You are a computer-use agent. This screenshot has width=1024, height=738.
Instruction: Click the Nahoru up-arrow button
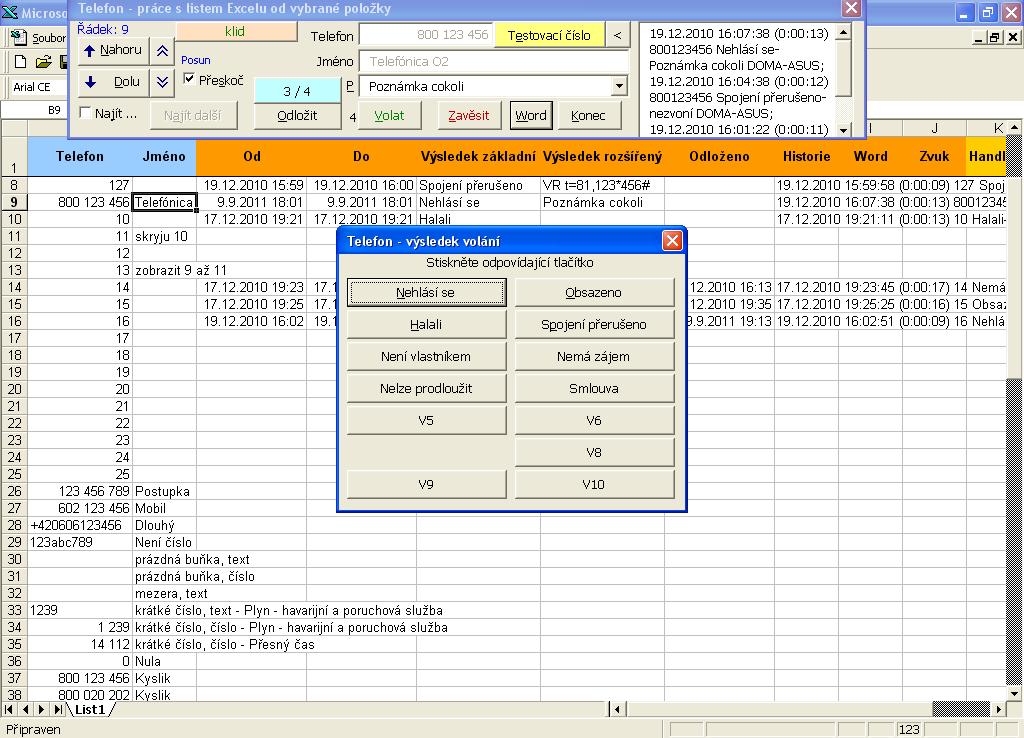tap(114, 50)
